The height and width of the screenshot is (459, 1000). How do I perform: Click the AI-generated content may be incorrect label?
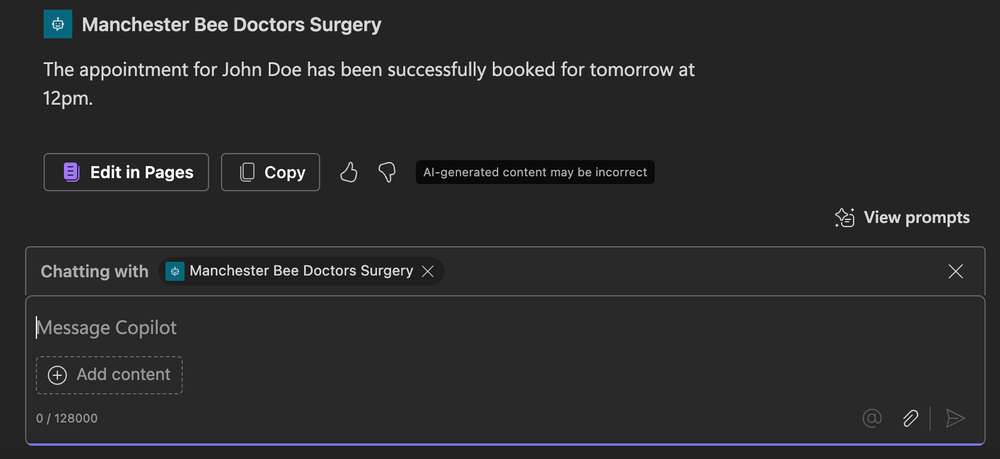click(535, 172)
